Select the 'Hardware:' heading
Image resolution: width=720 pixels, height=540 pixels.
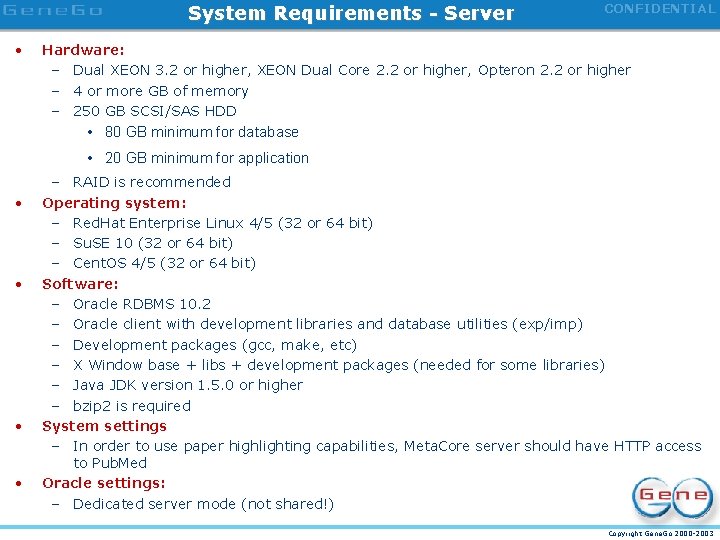[x=83, y=50]
